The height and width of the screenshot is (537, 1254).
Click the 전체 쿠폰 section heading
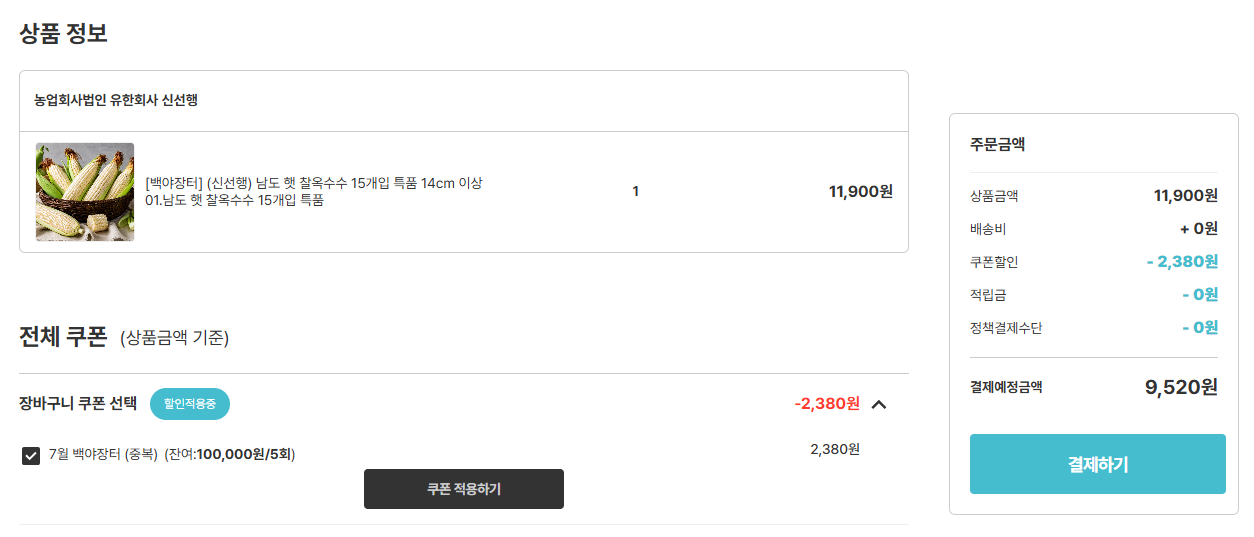pos(63,337)
